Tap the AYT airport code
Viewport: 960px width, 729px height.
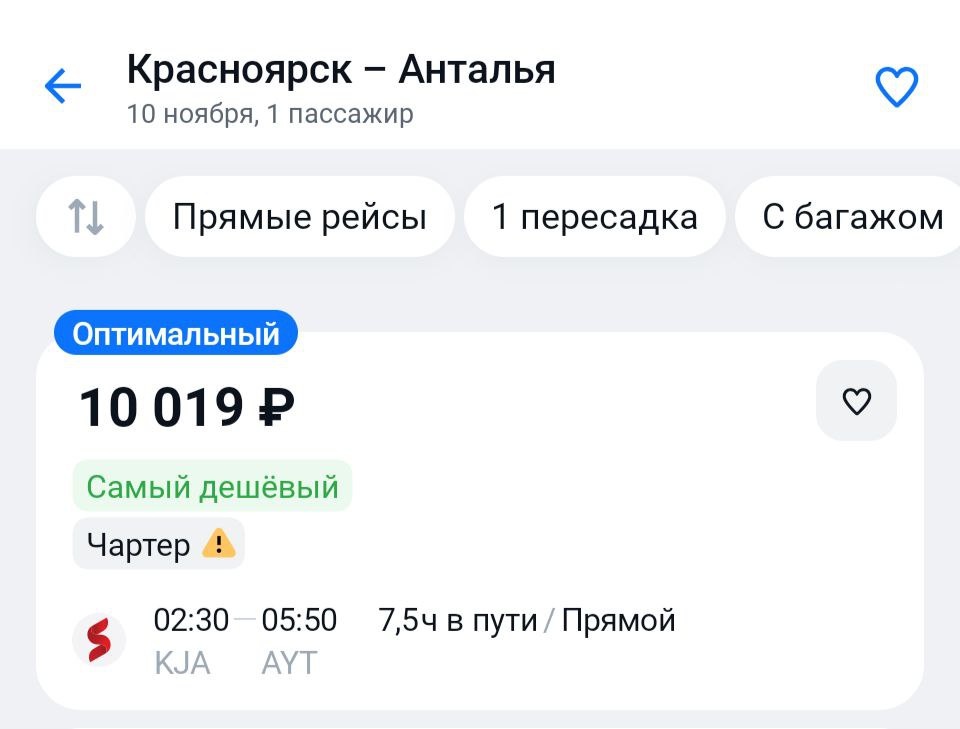click(x=289, y=663)
